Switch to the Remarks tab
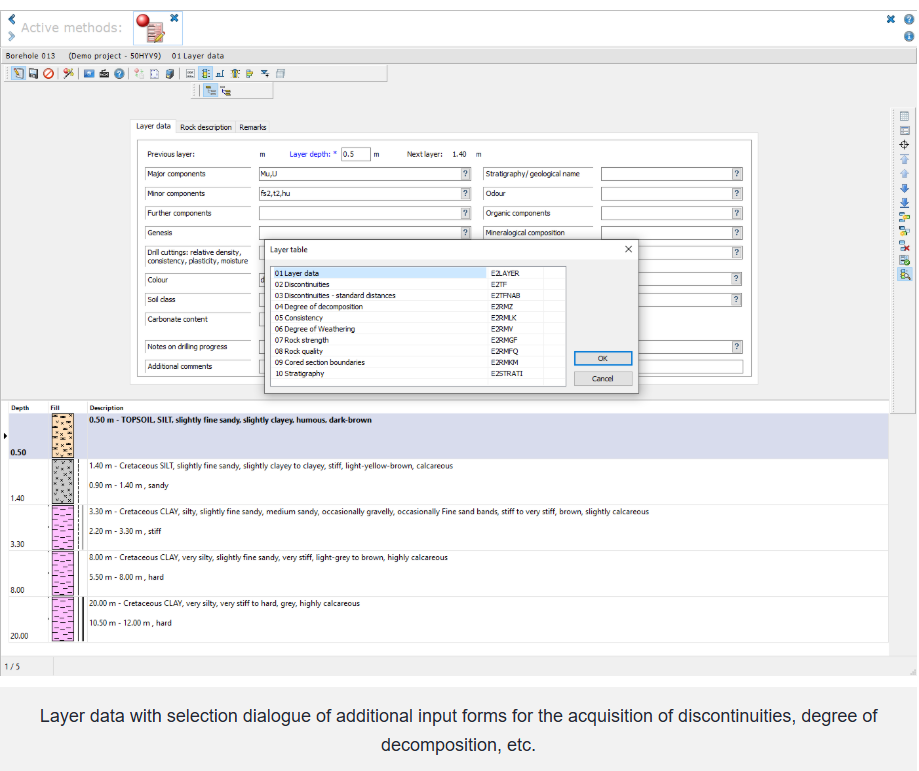 [x=252, y=127]
